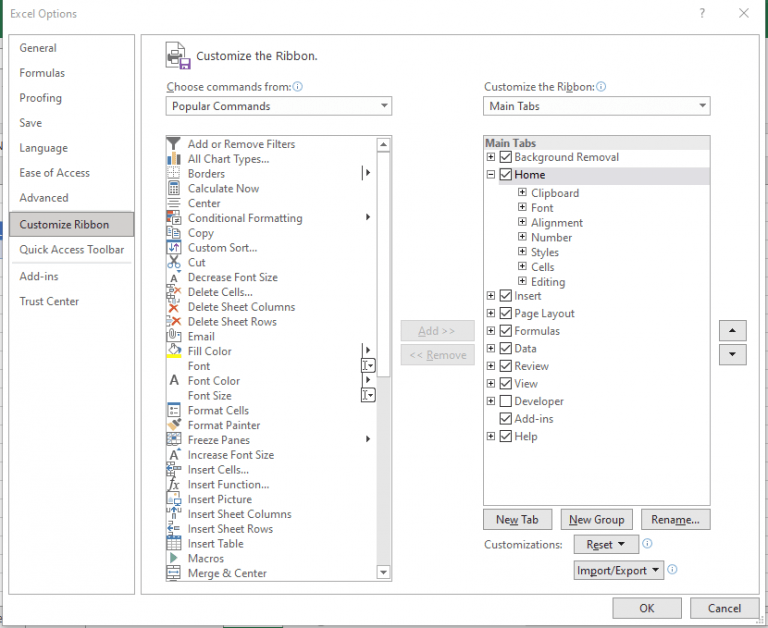
Task: Click the Merge & Center icon
Action: coord(173,573)
